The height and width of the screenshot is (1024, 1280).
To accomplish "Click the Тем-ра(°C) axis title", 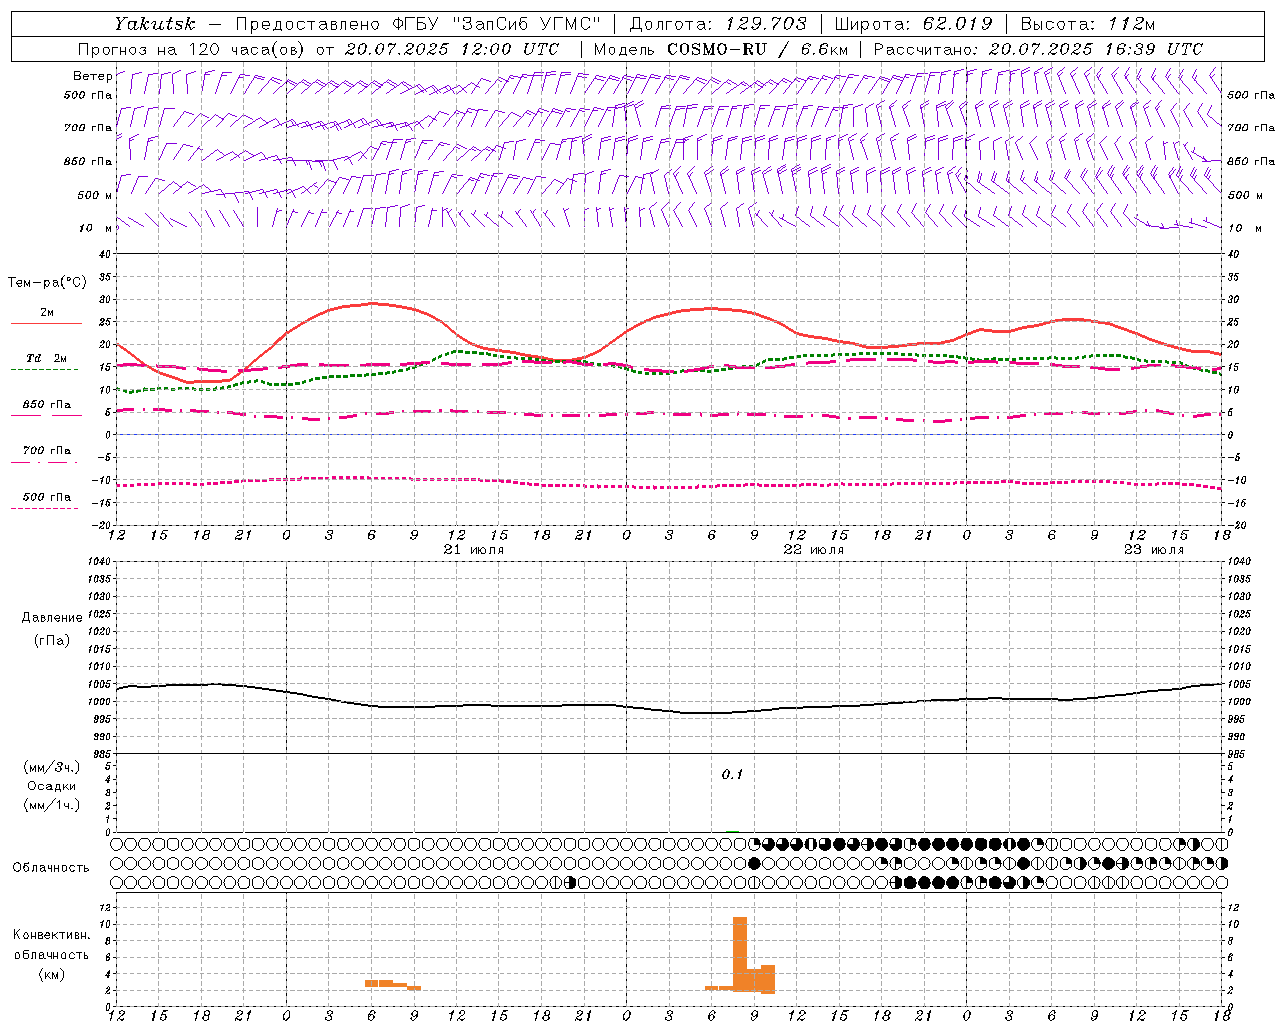I will (x=48, y=283).
